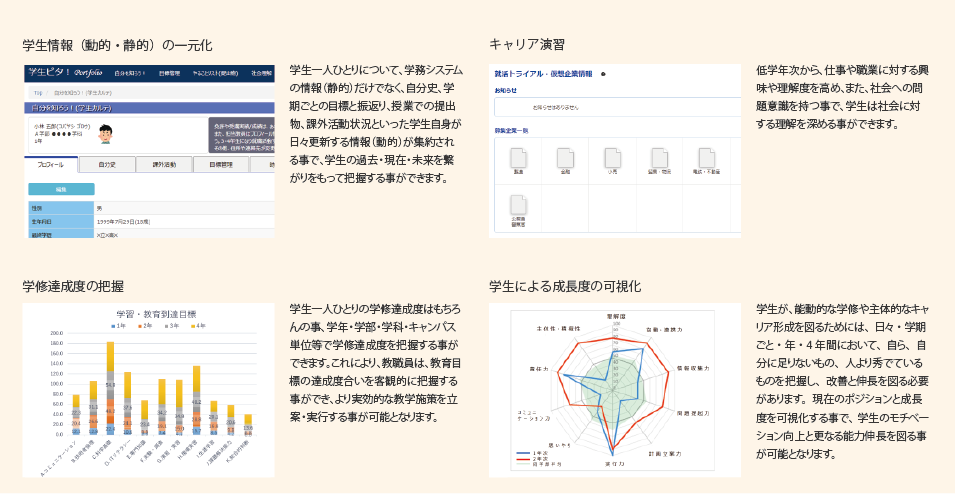Click the 実行力 axis label on radar chart

pos(613,464)
